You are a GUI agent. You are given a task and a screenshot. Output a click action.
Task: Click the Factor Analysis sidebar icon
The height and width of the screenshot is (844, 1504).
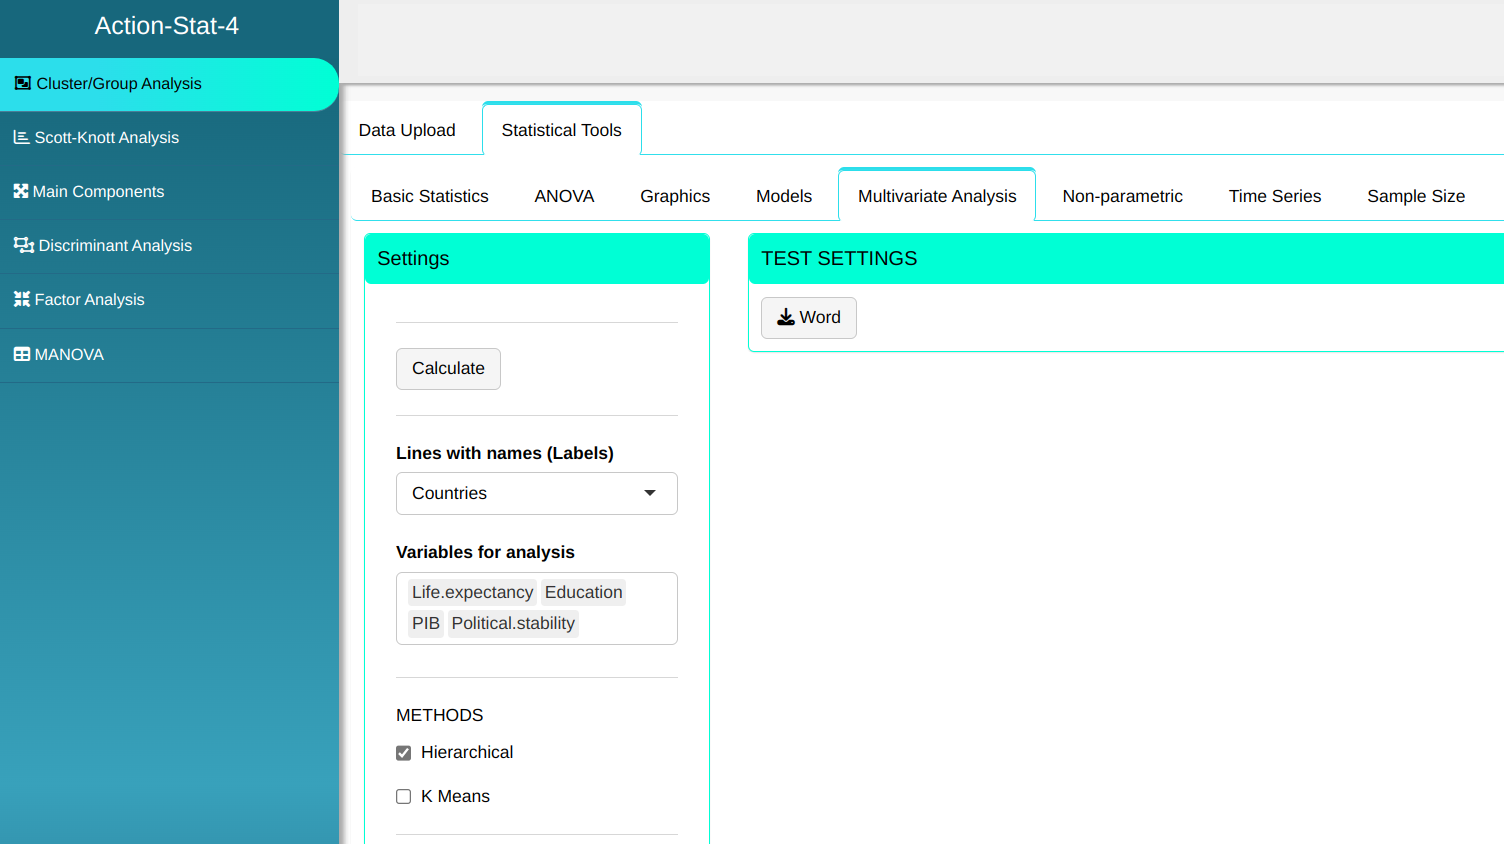click(x=21, y=299)
